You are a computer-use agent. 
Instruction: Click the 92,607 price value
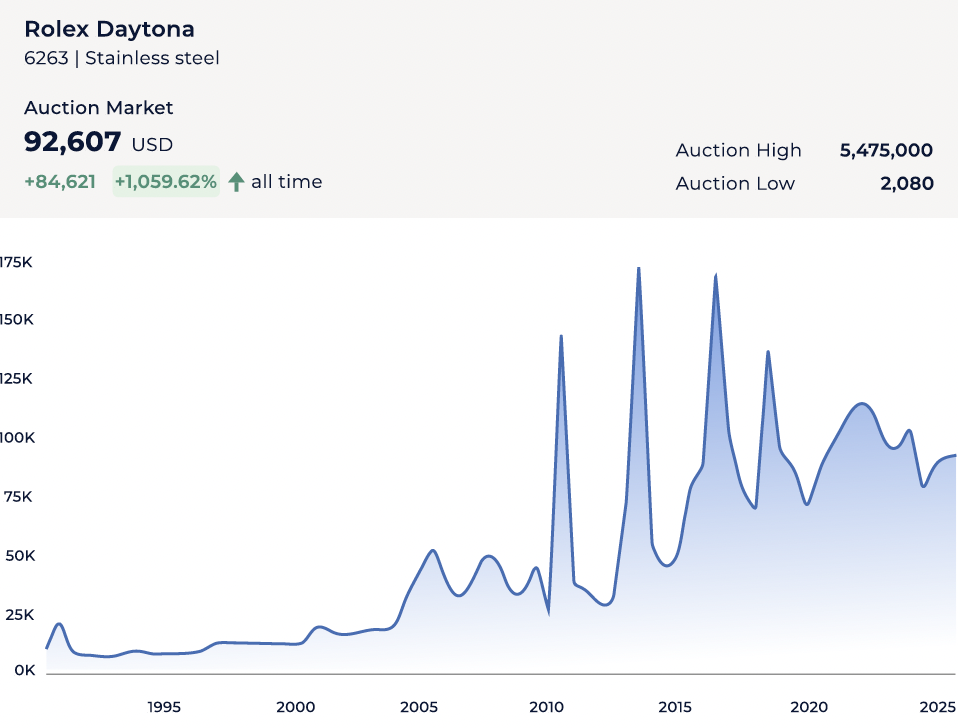click(73, 142)
